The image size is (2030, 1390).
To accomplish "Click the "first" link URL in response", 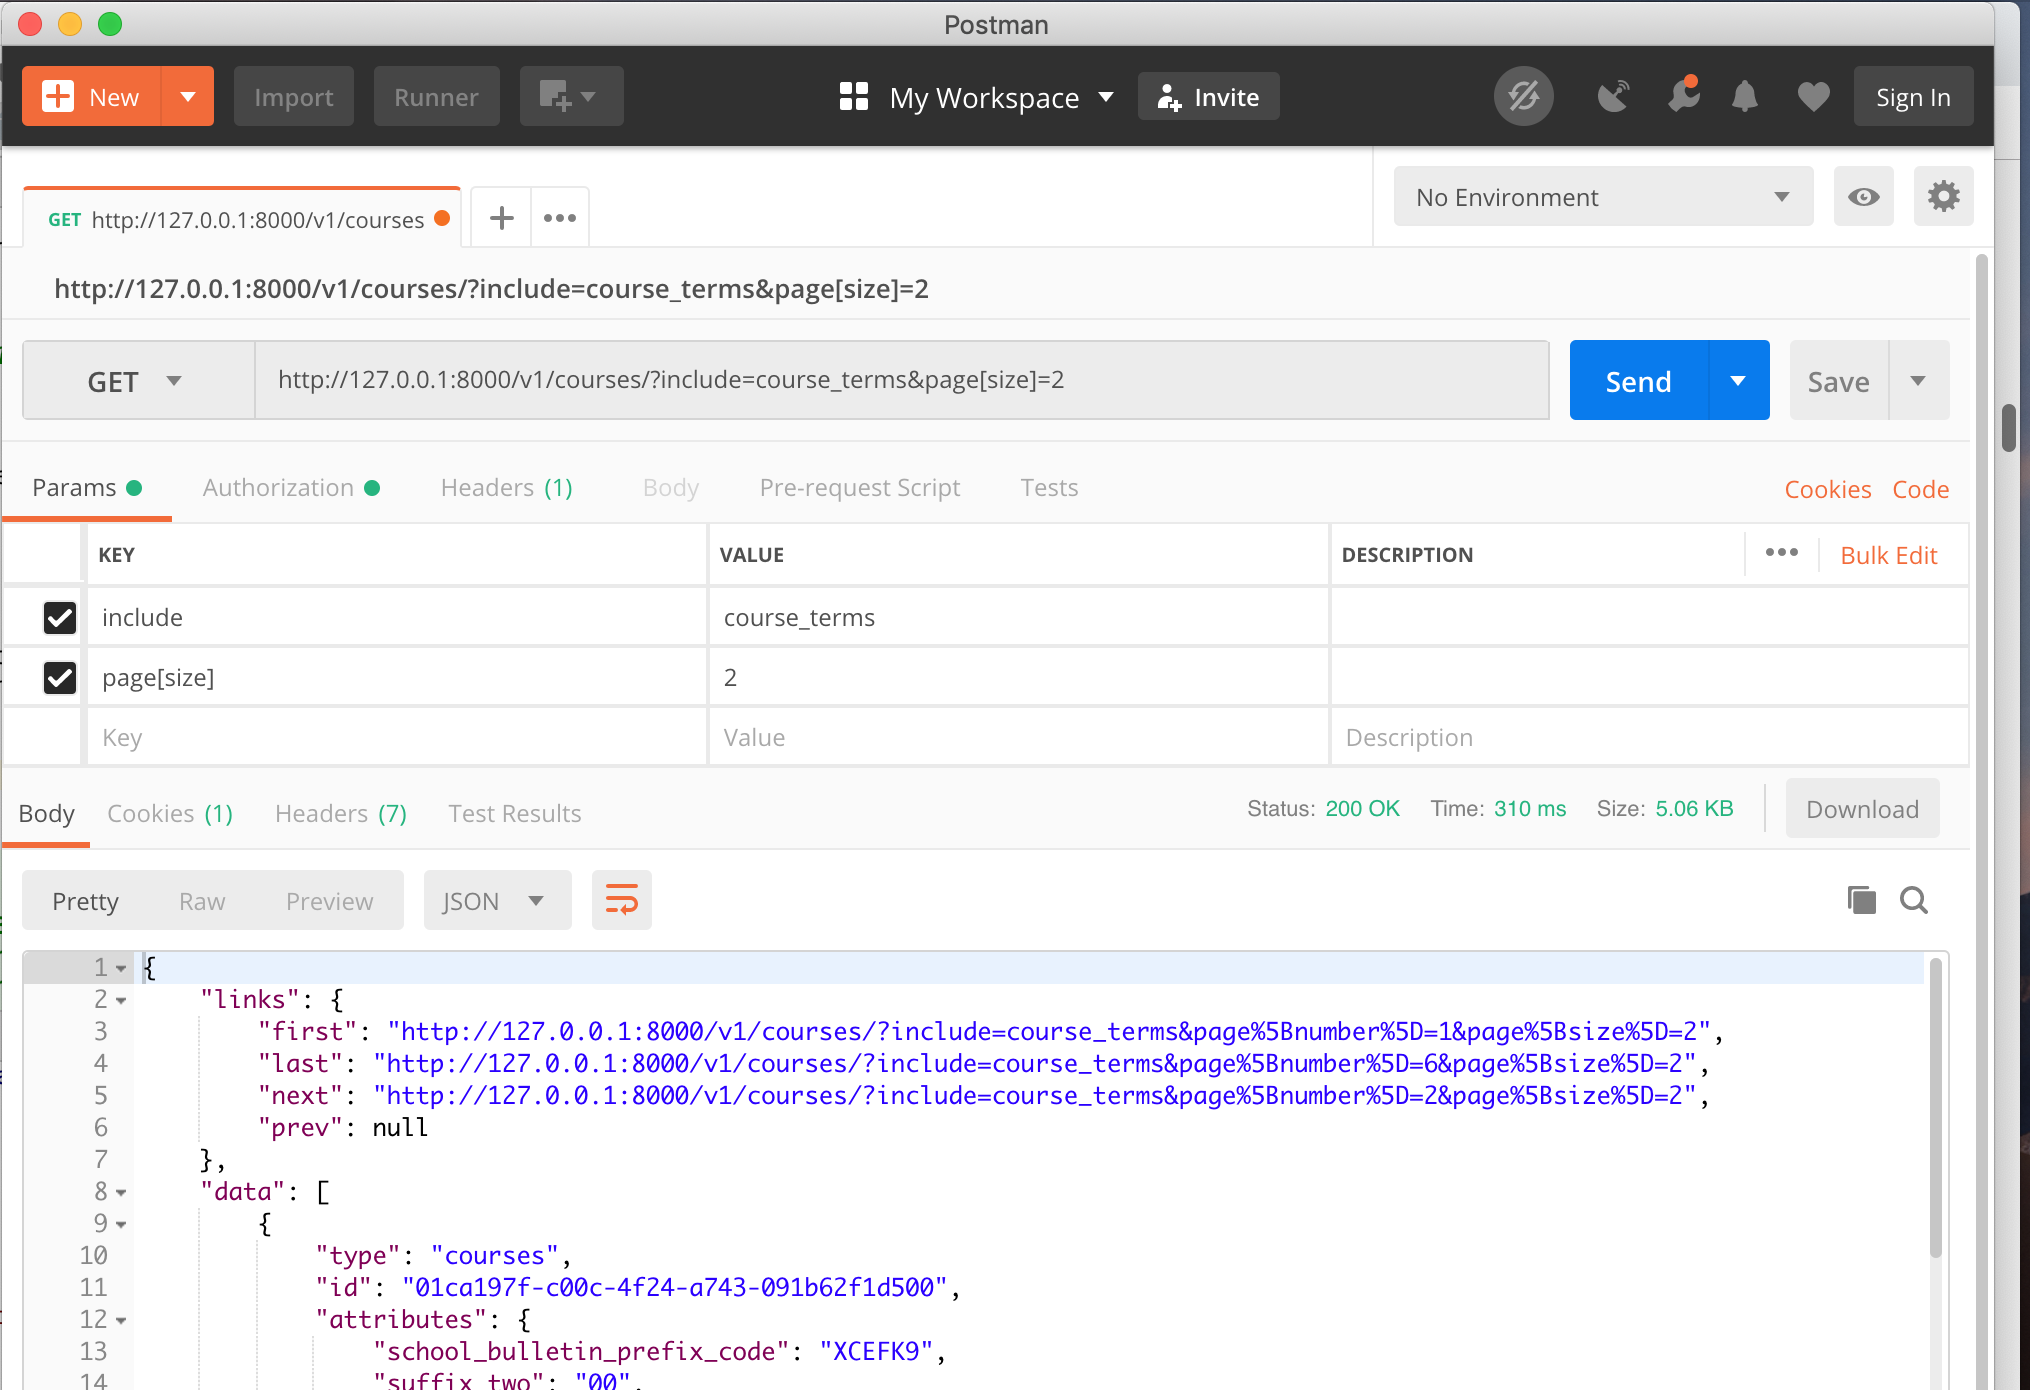I will [1048, 1031].
